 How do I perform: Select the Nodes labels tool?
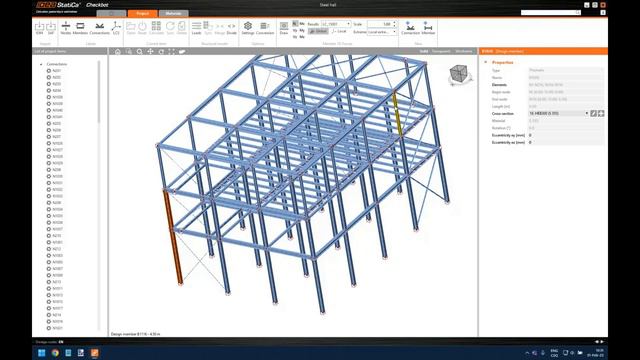click(x=66, y=28)
